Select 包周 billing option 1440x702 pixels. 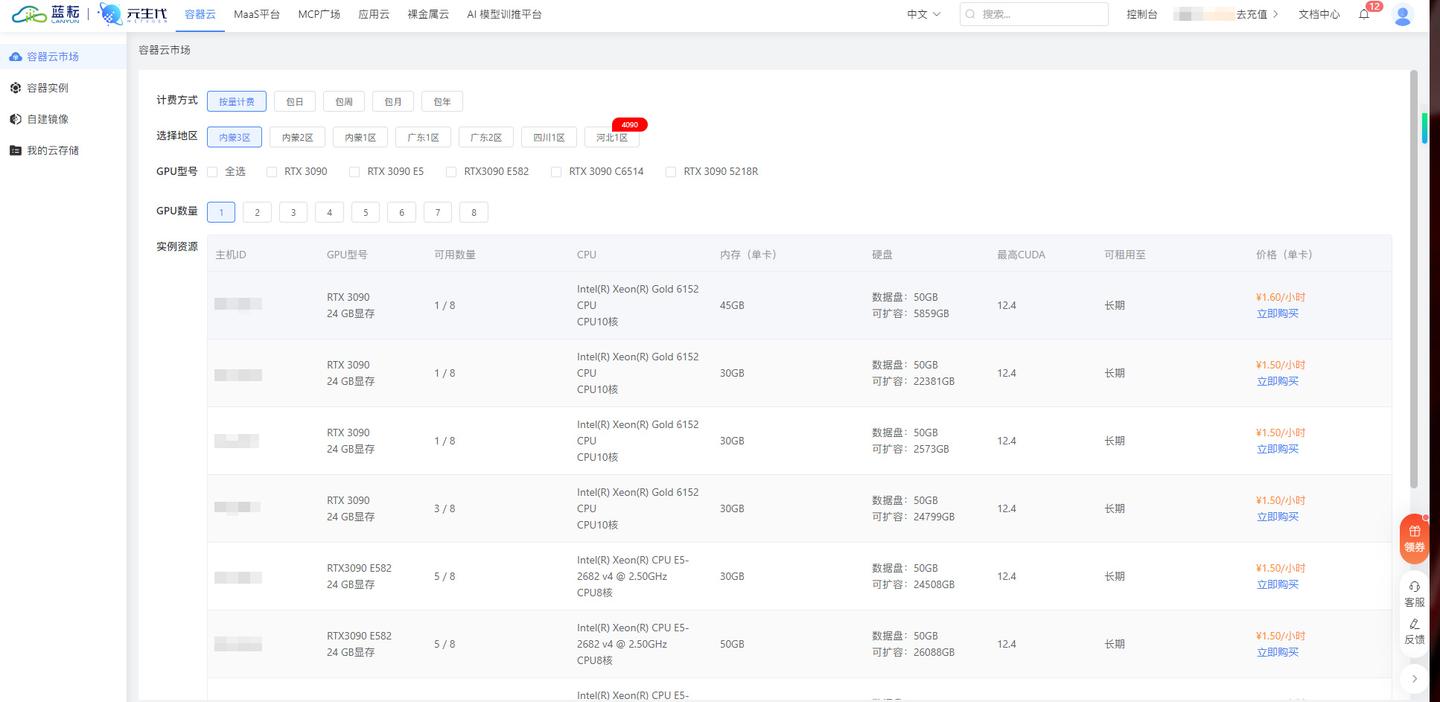click(344, 101)
